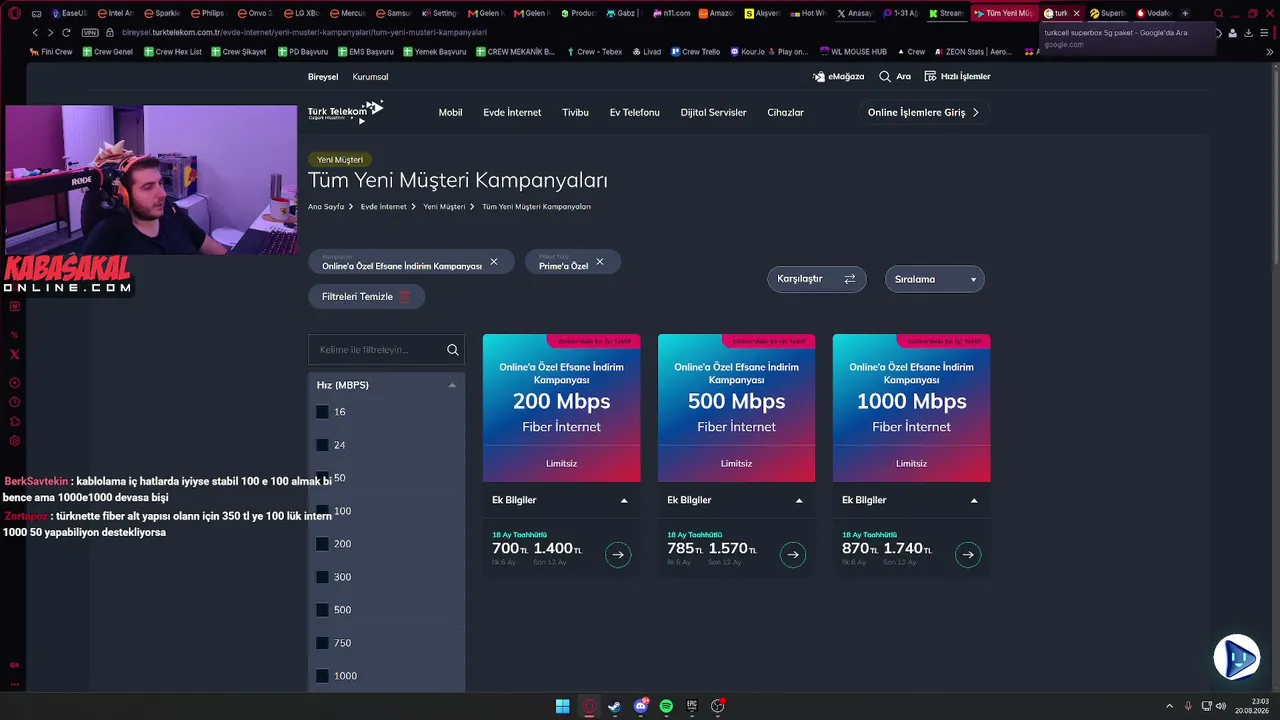
Task: Click the trash icon in Filtreleri Temizle
Action: coord(404,296)
